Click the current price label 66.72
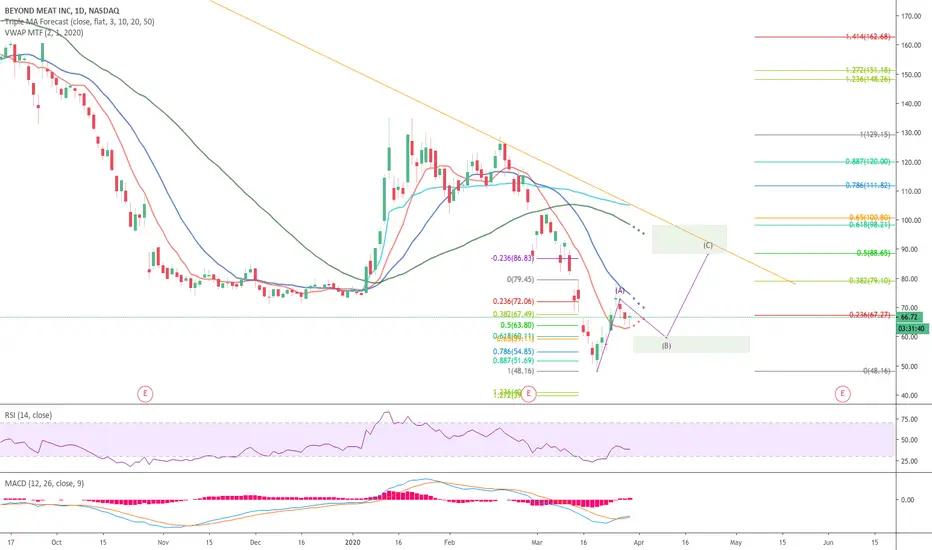 coord(909,318)
